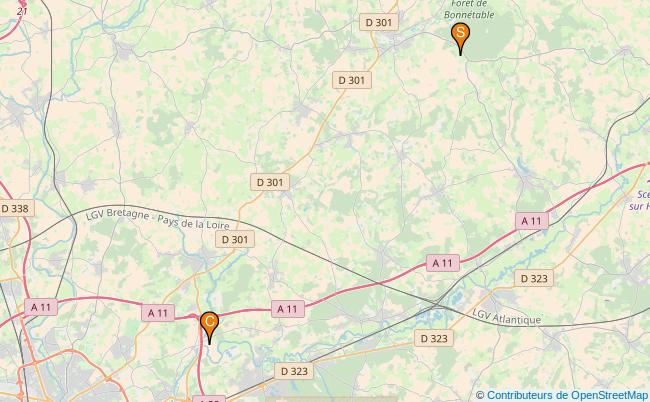The width and height of the screenshot is (650, 402).
Task: Click D 301 label midway between S and C pins
Action: click(270, 182)
